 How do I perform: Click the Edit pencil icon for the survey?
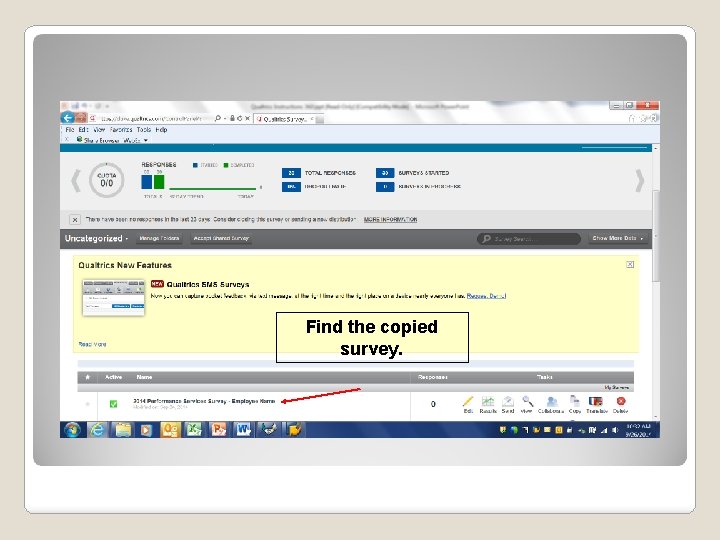467,402
